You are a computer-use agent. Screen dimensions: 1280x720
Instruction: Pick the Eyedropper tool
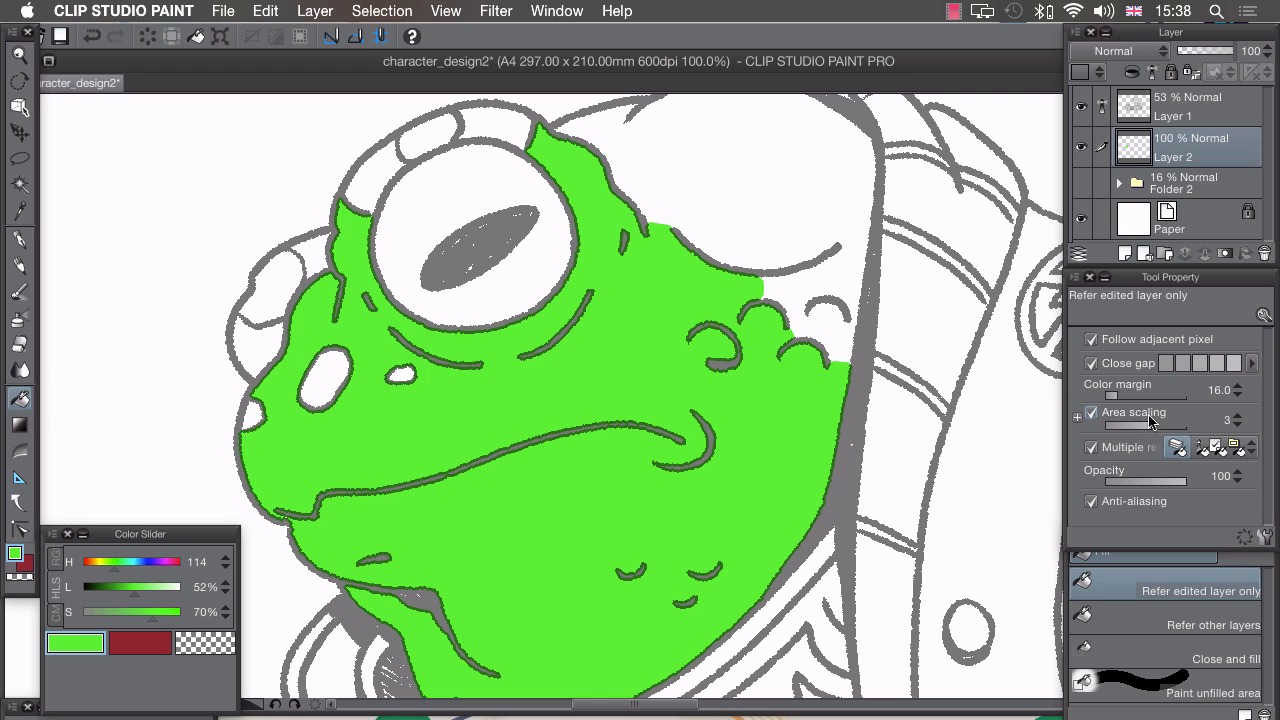[x=19, y=211]
